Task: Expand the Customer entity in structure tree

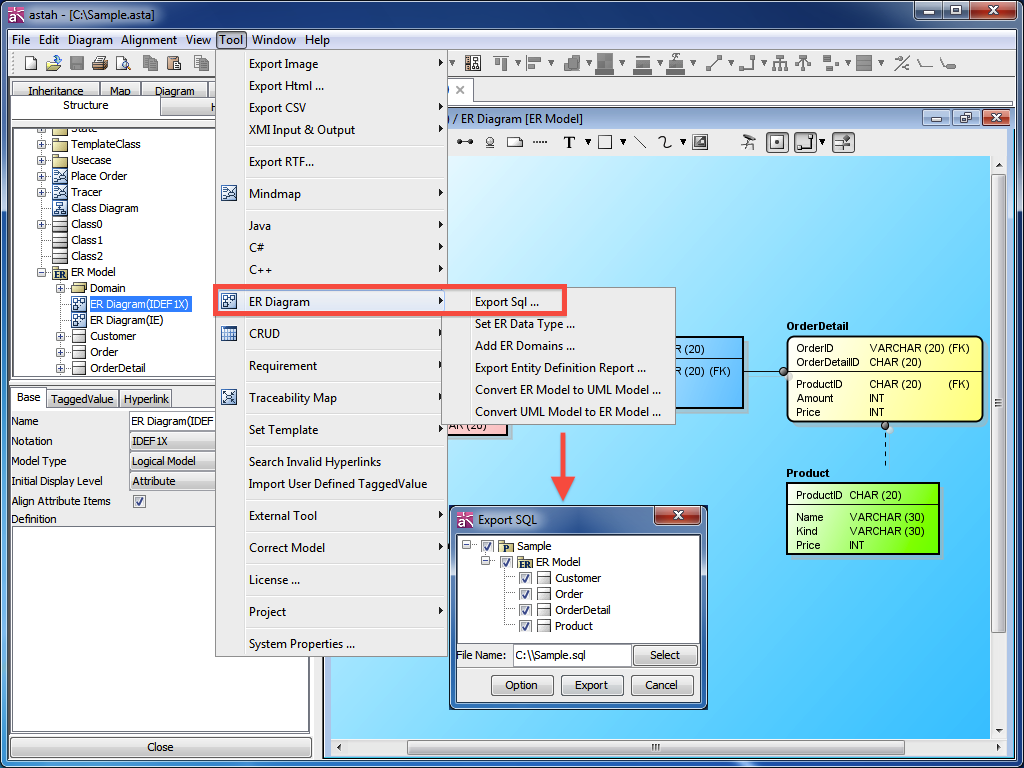Action: click(61, 336)
